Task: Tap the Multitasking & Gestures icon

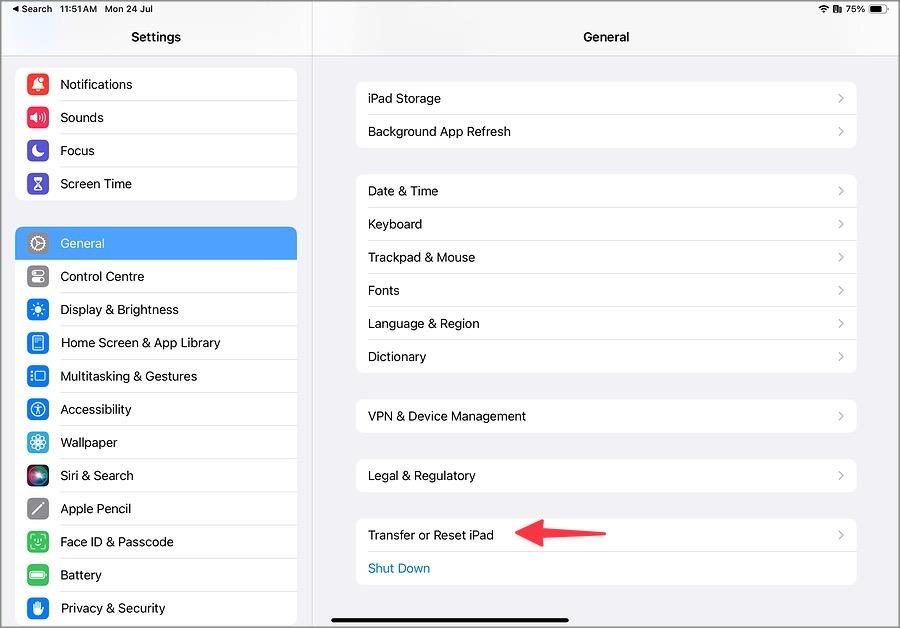Action: click(38, 376)
